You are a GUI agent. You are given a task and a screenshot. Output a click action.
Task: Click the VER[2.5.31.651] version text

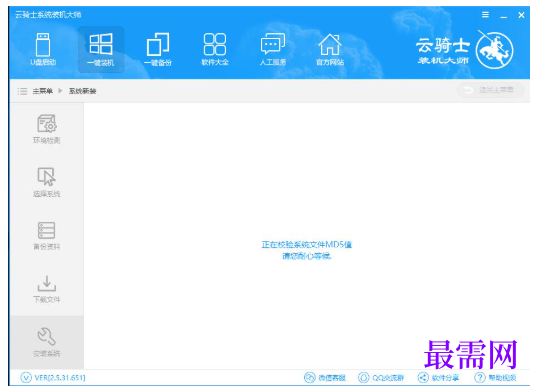coord(60,377)
